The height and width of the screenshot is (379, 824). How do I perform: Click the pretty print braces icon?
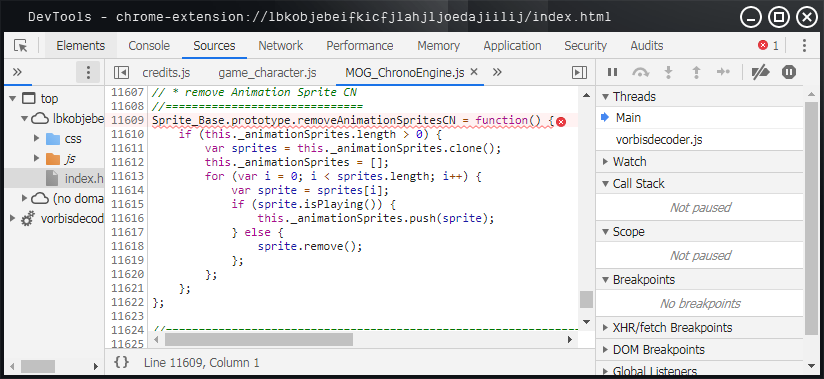tap(122, 362)
